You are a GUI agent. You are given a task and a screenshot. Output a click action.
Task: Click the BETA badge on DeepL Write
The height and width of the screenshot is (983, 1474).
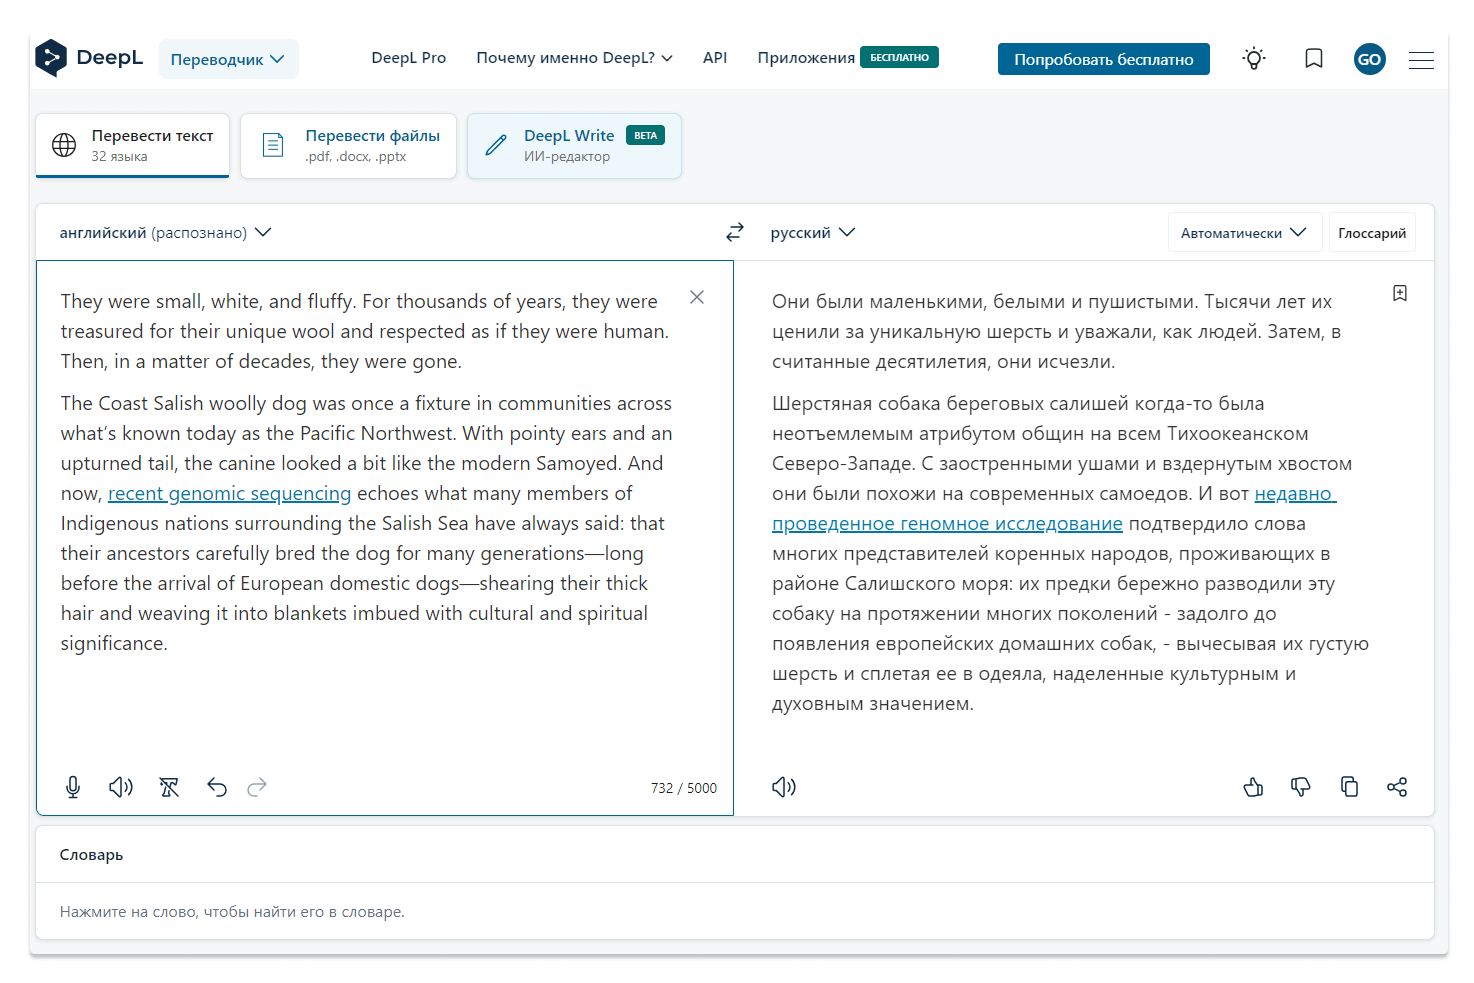646,135
